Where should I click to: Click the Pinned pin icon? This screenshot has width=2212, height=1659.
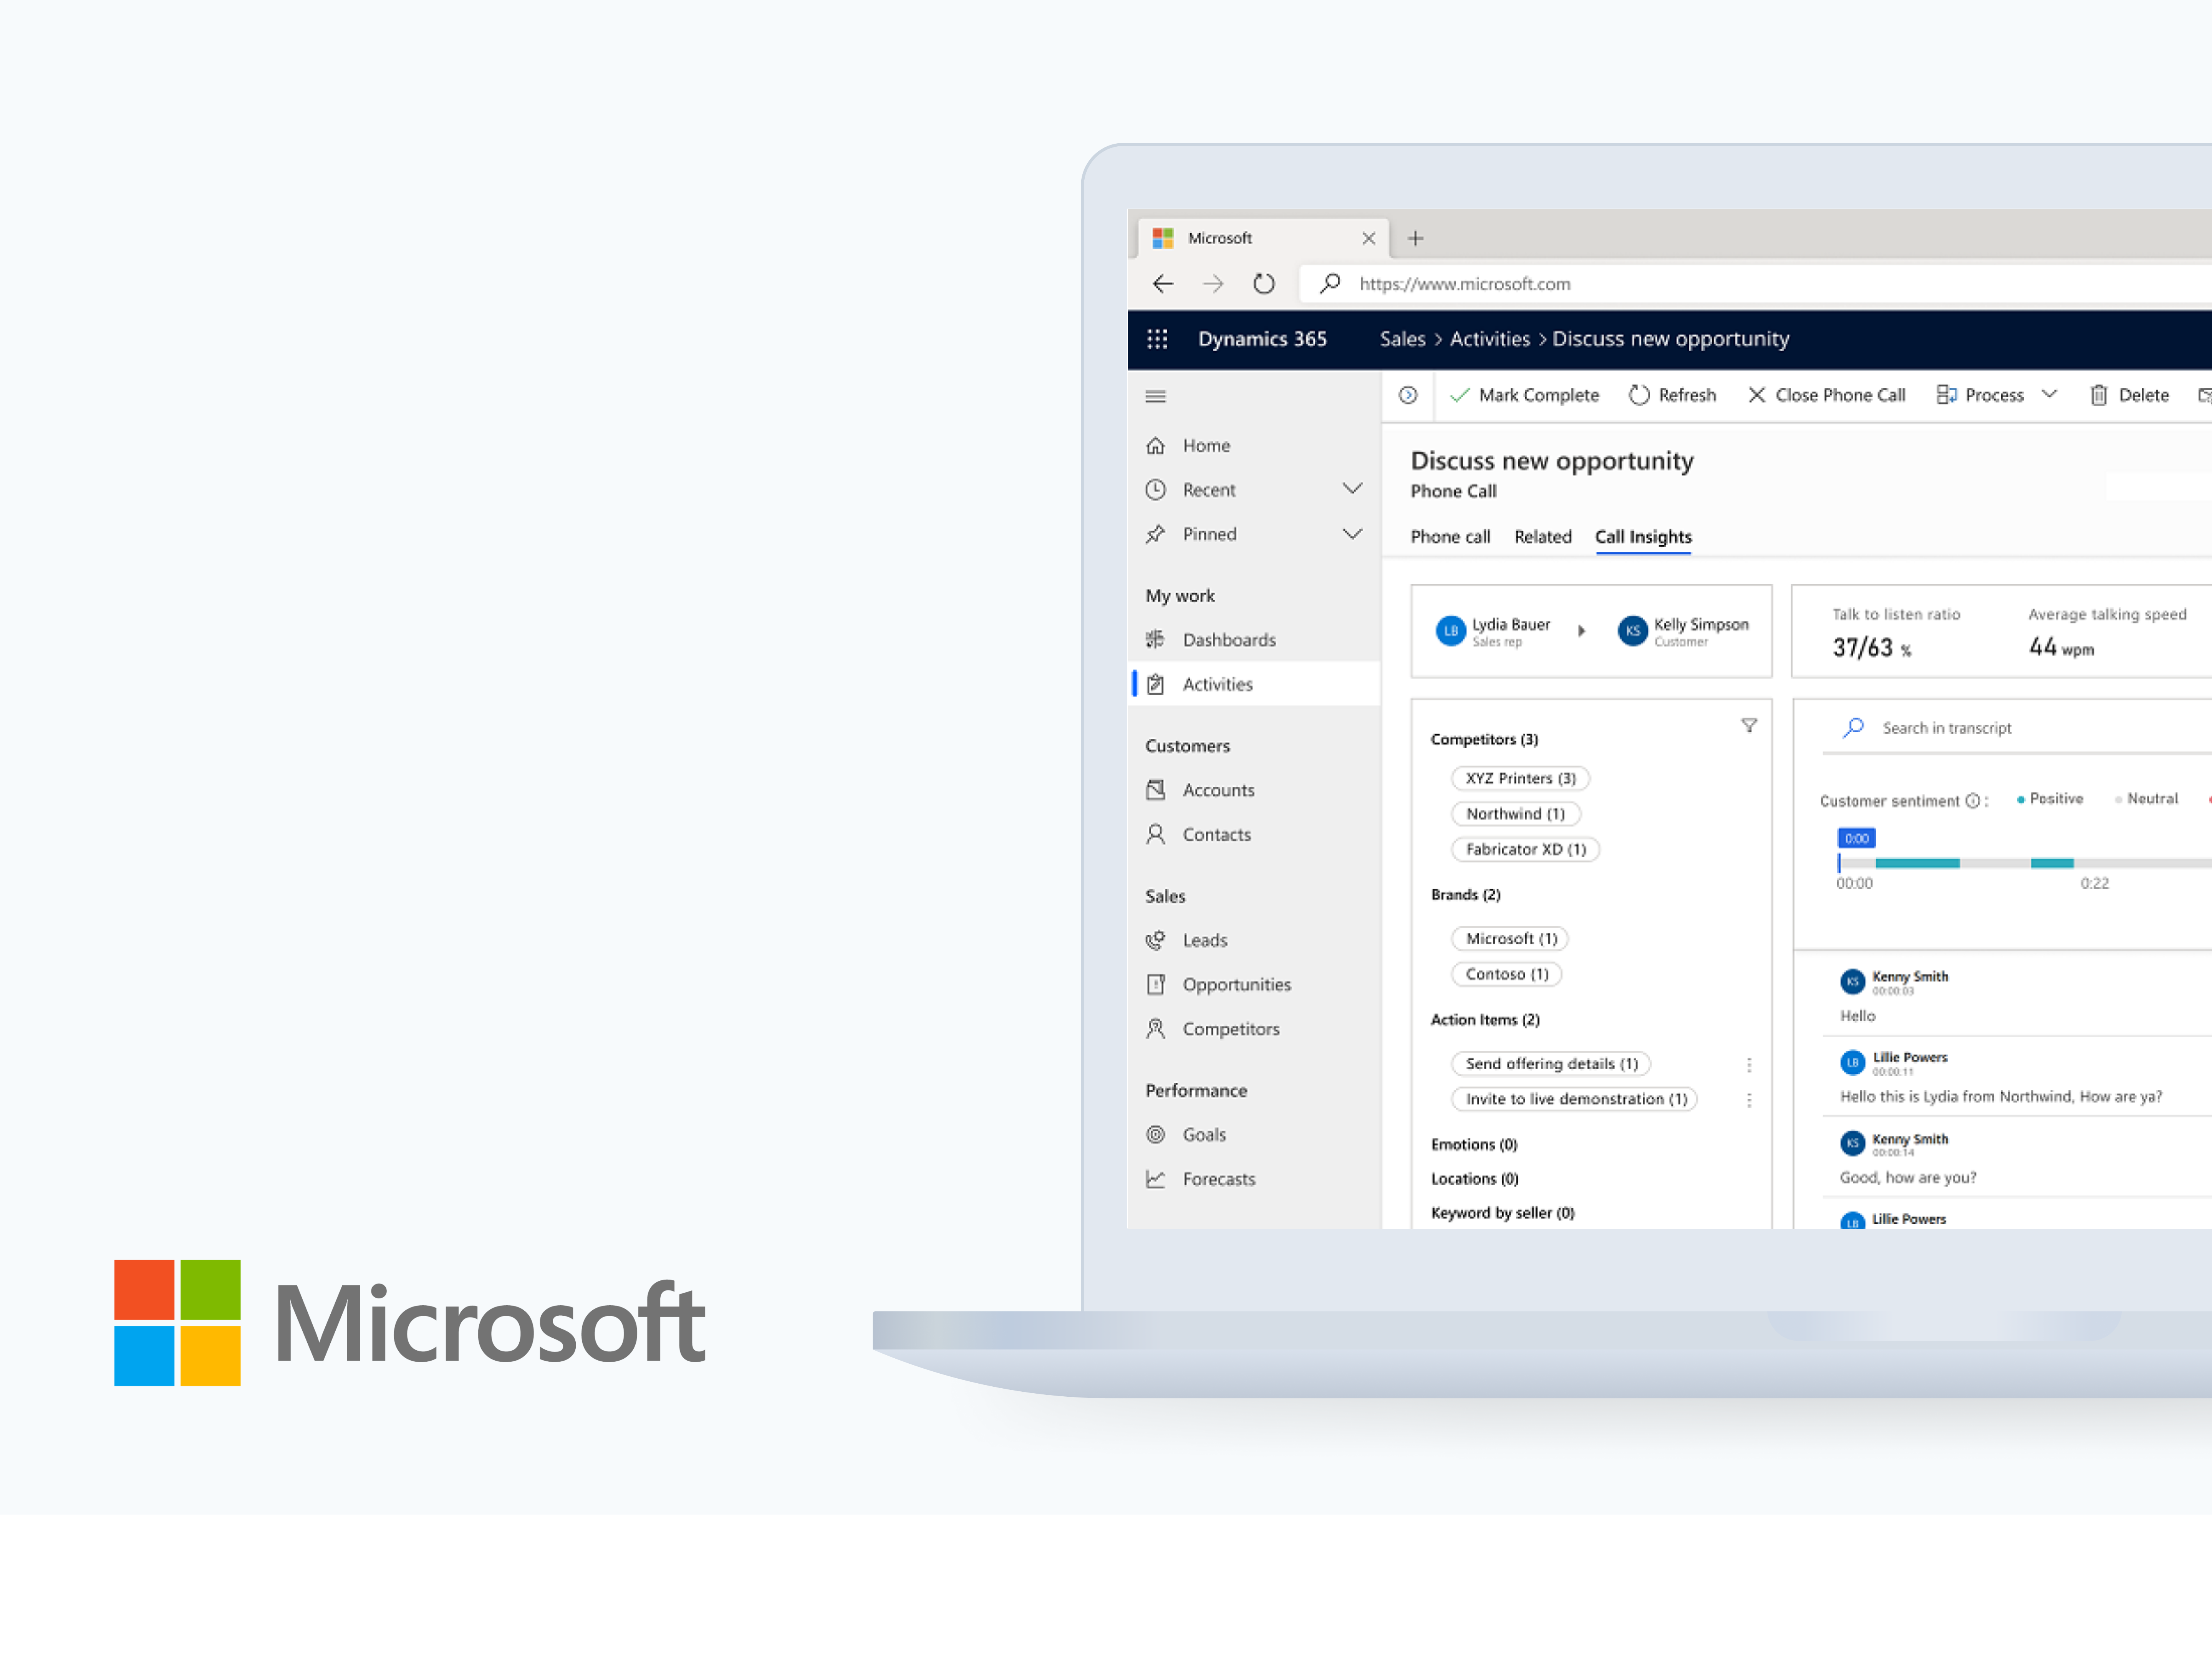pos(1155,534)
